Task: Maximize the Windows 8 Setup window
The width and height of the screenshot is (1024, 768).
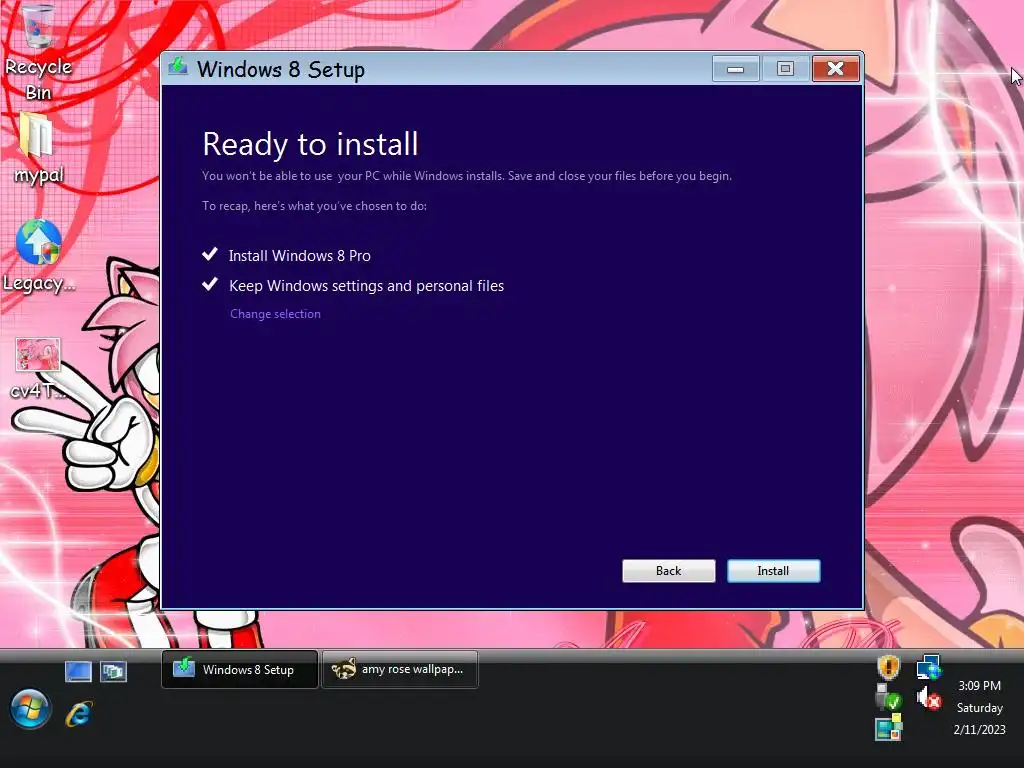Action: 785,69
